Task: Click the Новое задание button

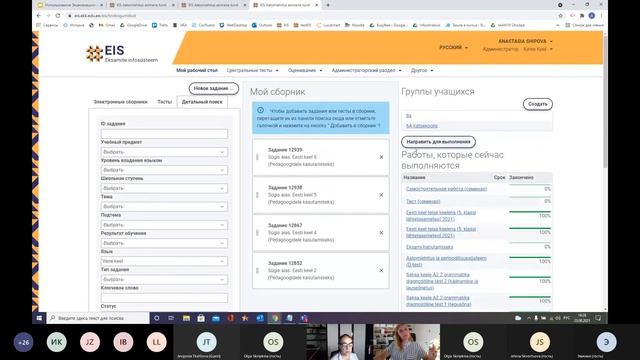Action: [214, 88]
